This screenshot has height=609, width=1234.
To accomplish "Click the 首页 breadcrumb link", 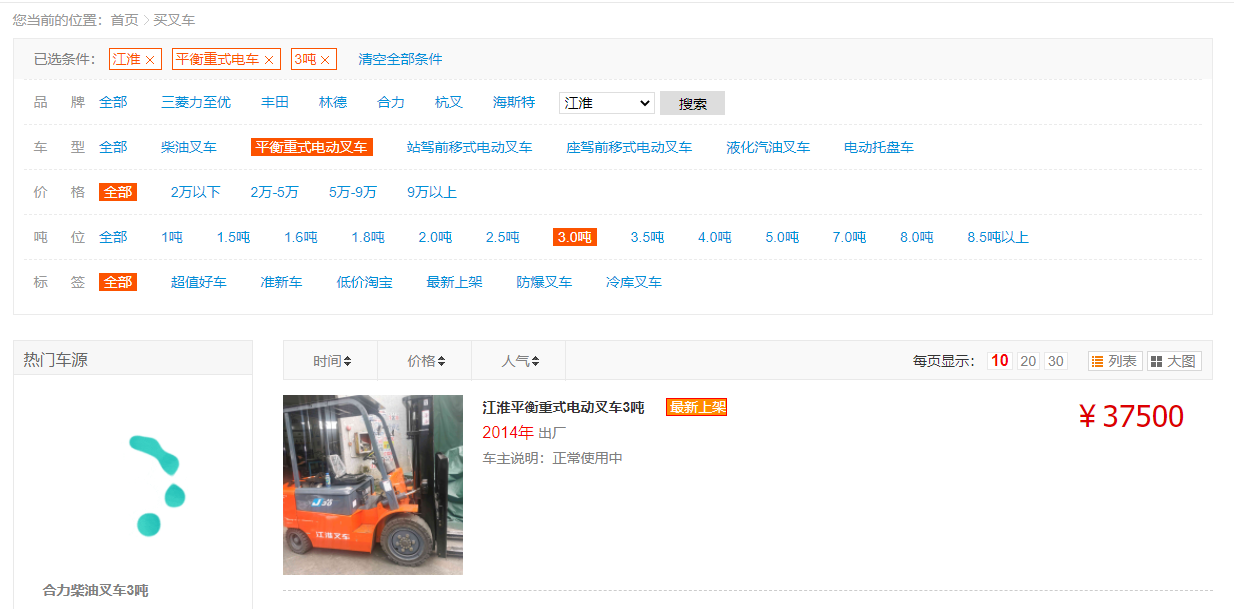I will [127, 19].
